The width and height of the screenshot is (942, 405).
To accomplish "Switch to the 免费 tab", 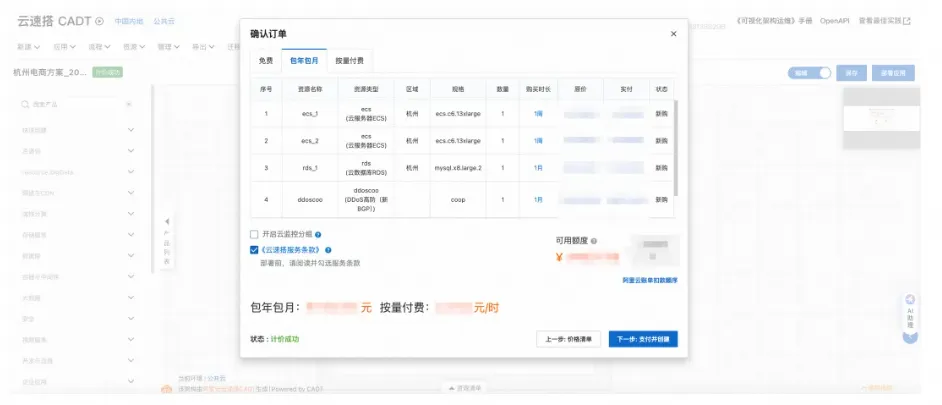I will click(x=266, y=61).
